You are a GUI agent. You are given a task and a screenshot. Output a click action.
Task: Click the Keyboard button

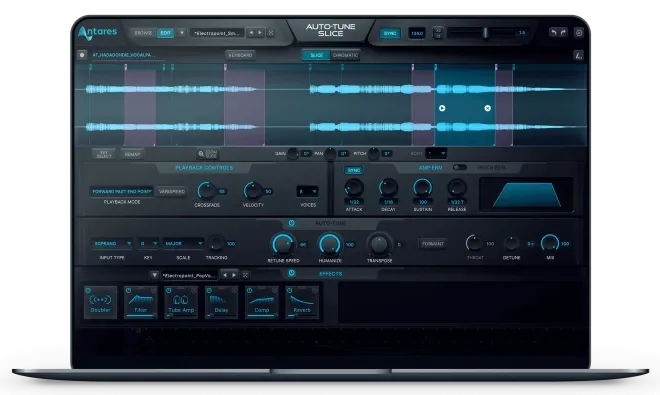[x=240, y=55]
